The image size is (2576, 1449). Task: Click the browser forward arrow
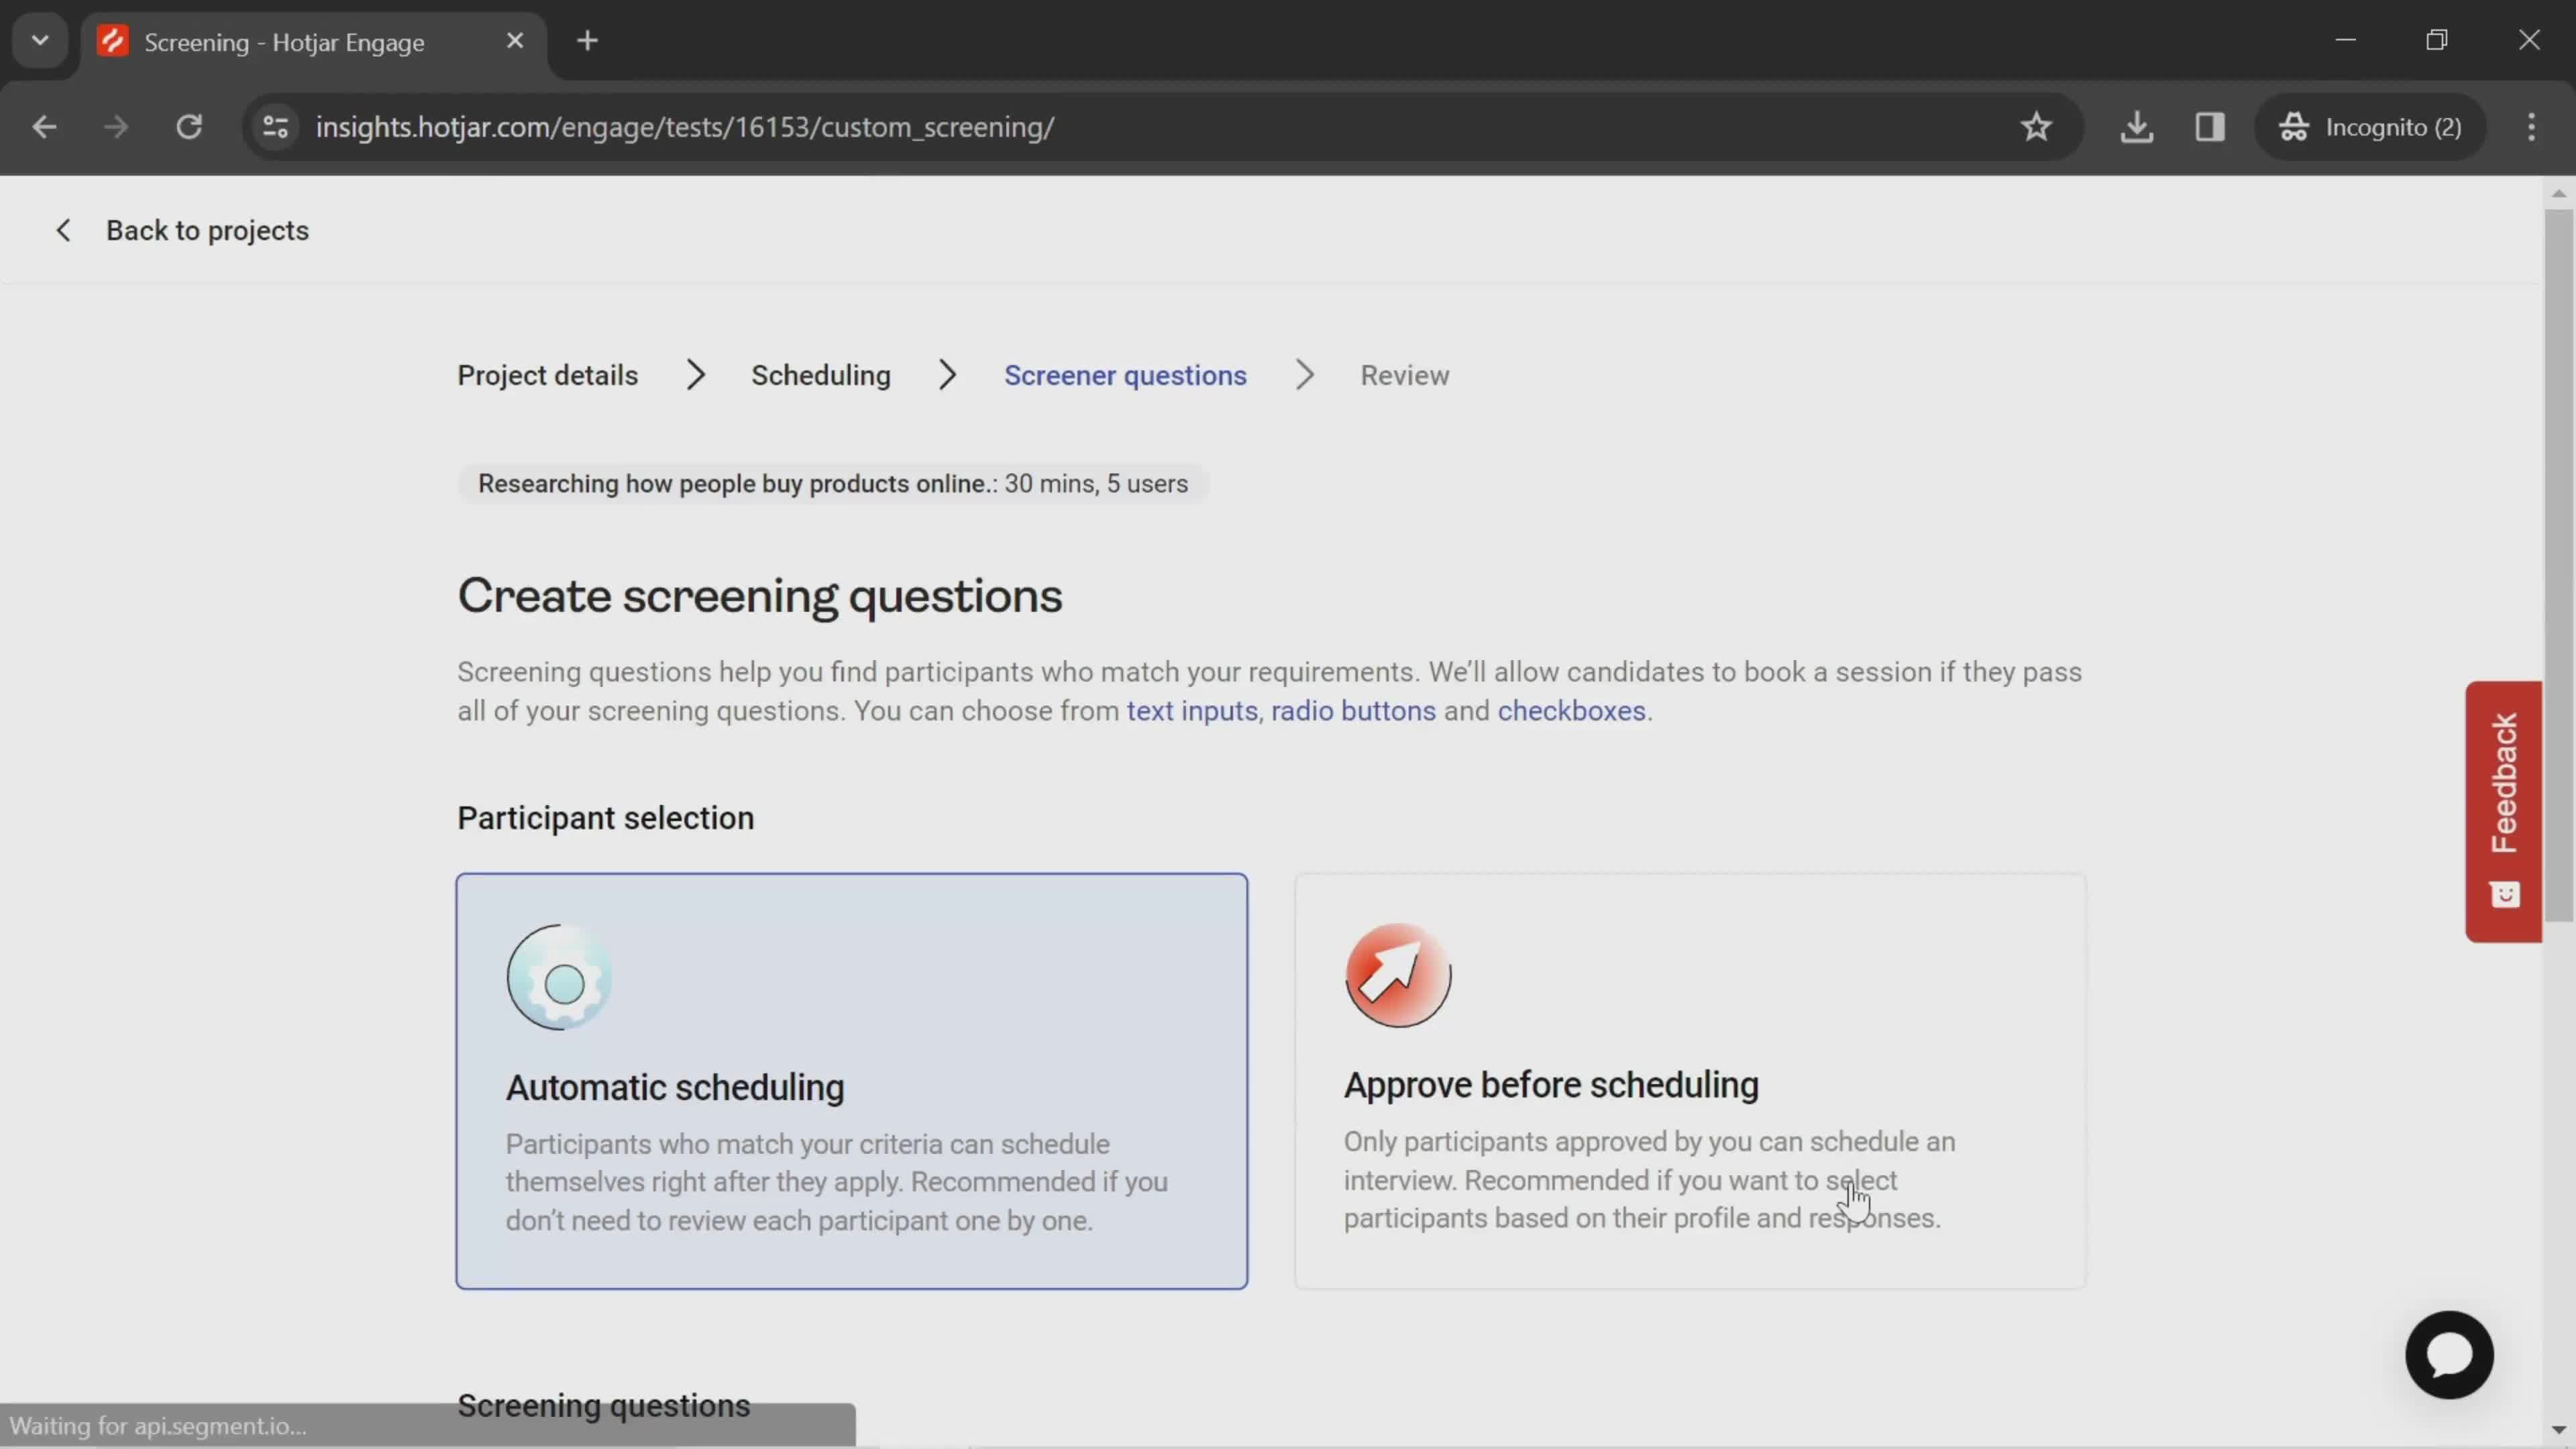(116, 127)
